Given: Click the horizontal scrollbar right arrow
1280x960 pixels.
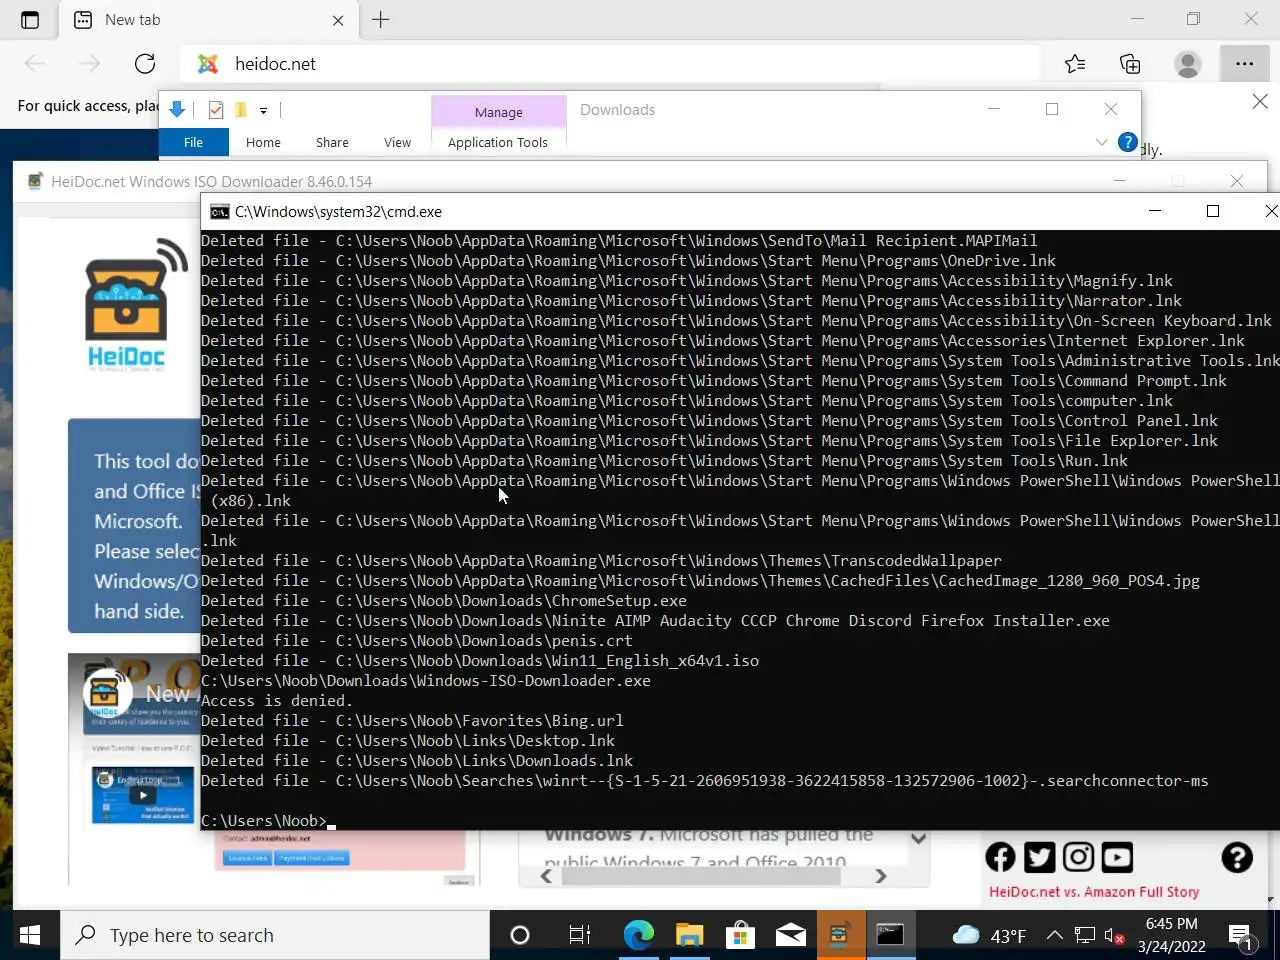Looking at the screenshot, I should pyautogui.click(x=881, y=876).
